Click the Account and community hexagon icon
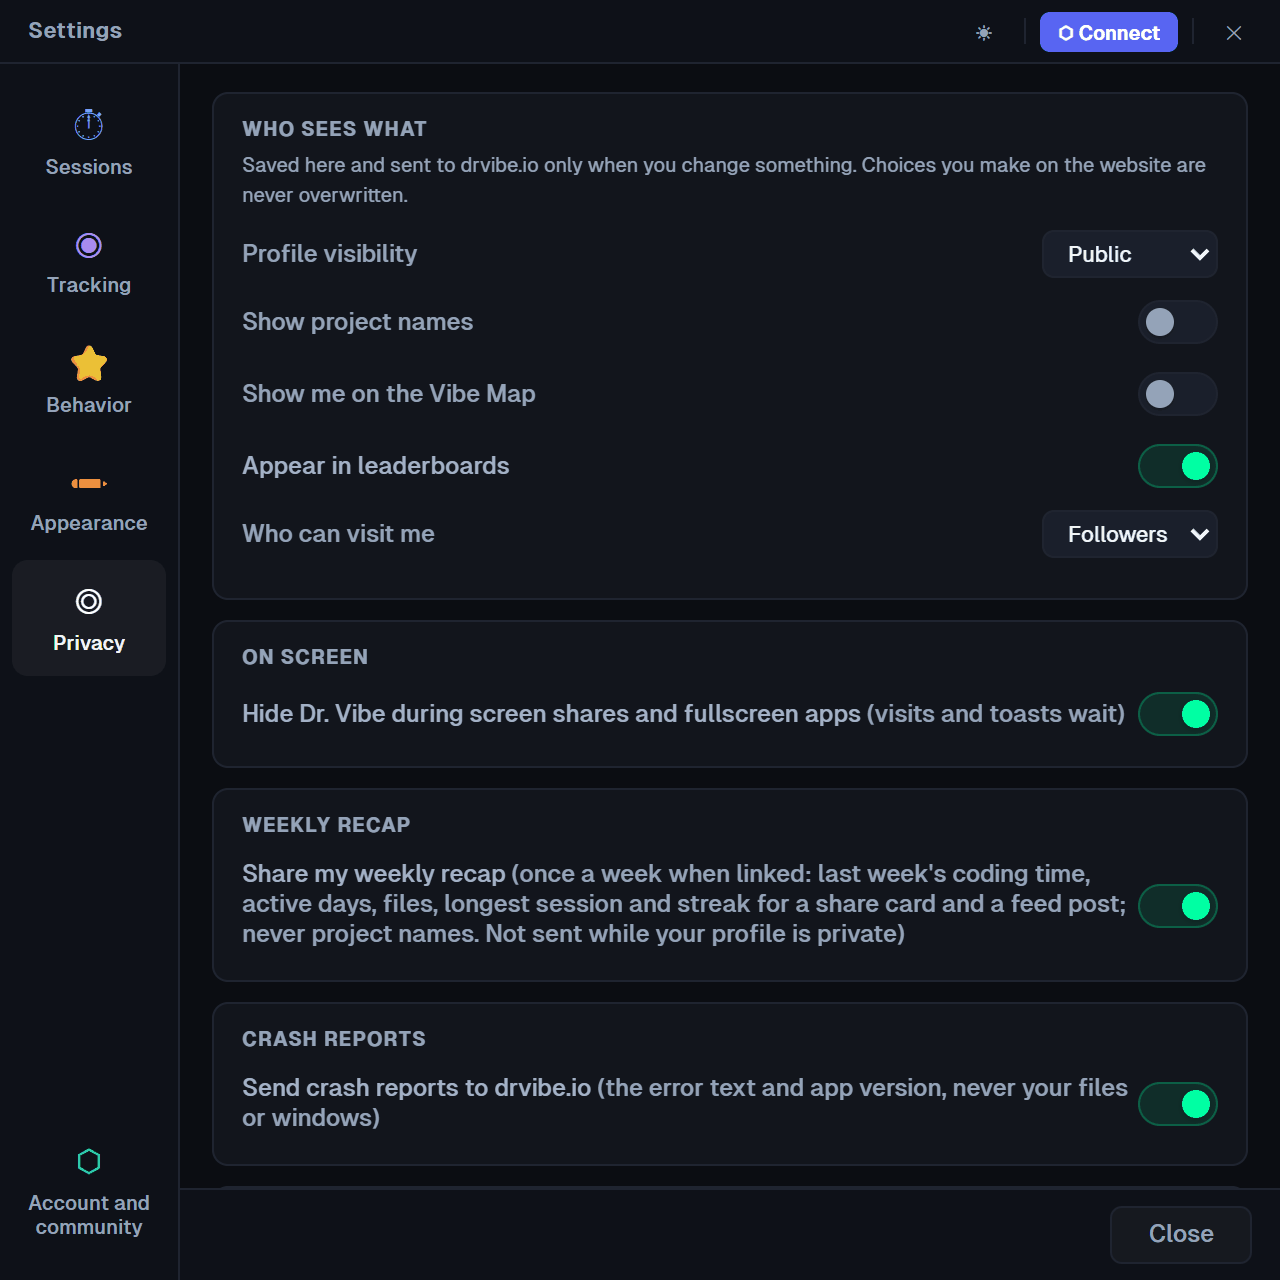Image resolution: width=1280 pixels, height=1280 pixels. pyautogui.click(x=89, y=1161)
